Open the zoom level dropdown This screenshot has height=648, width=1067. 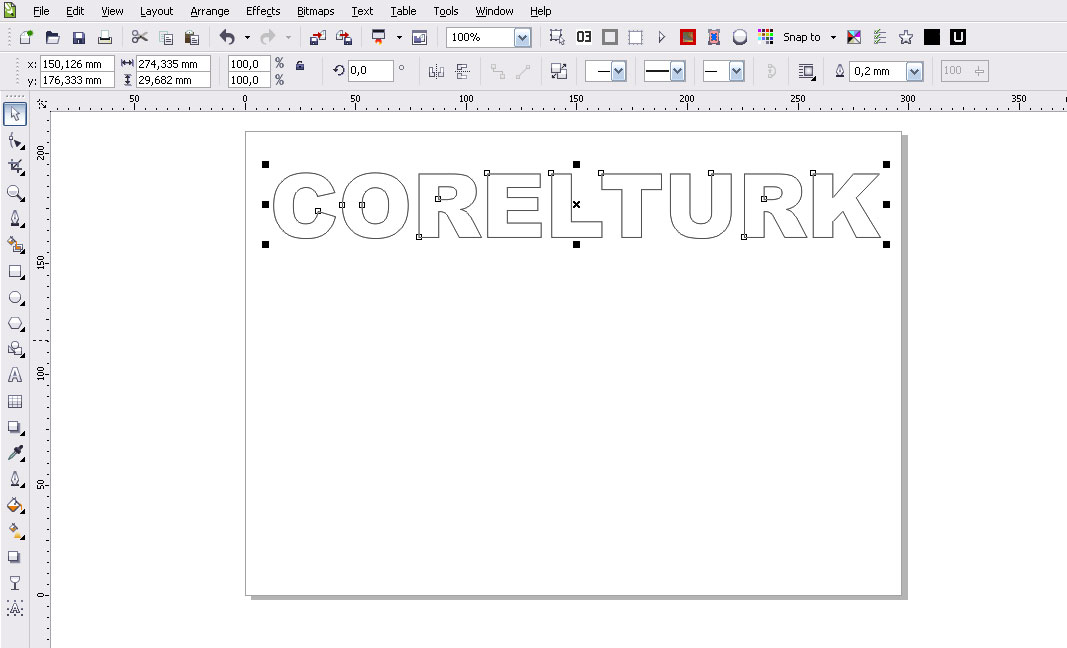[x=522, y=37]
